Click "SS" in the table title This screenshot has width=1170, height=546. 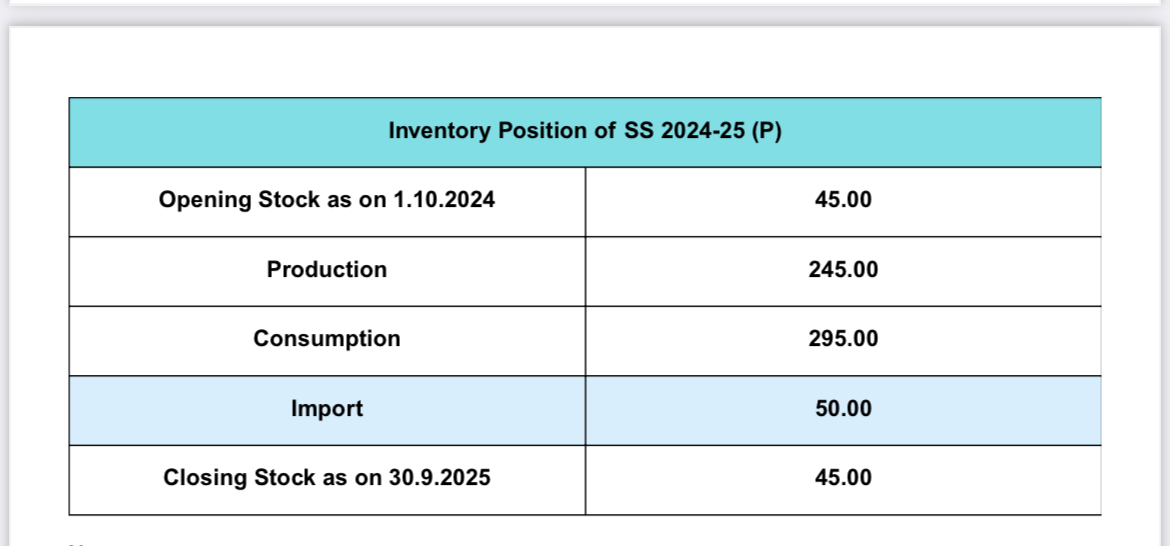[x=638, y=132]
